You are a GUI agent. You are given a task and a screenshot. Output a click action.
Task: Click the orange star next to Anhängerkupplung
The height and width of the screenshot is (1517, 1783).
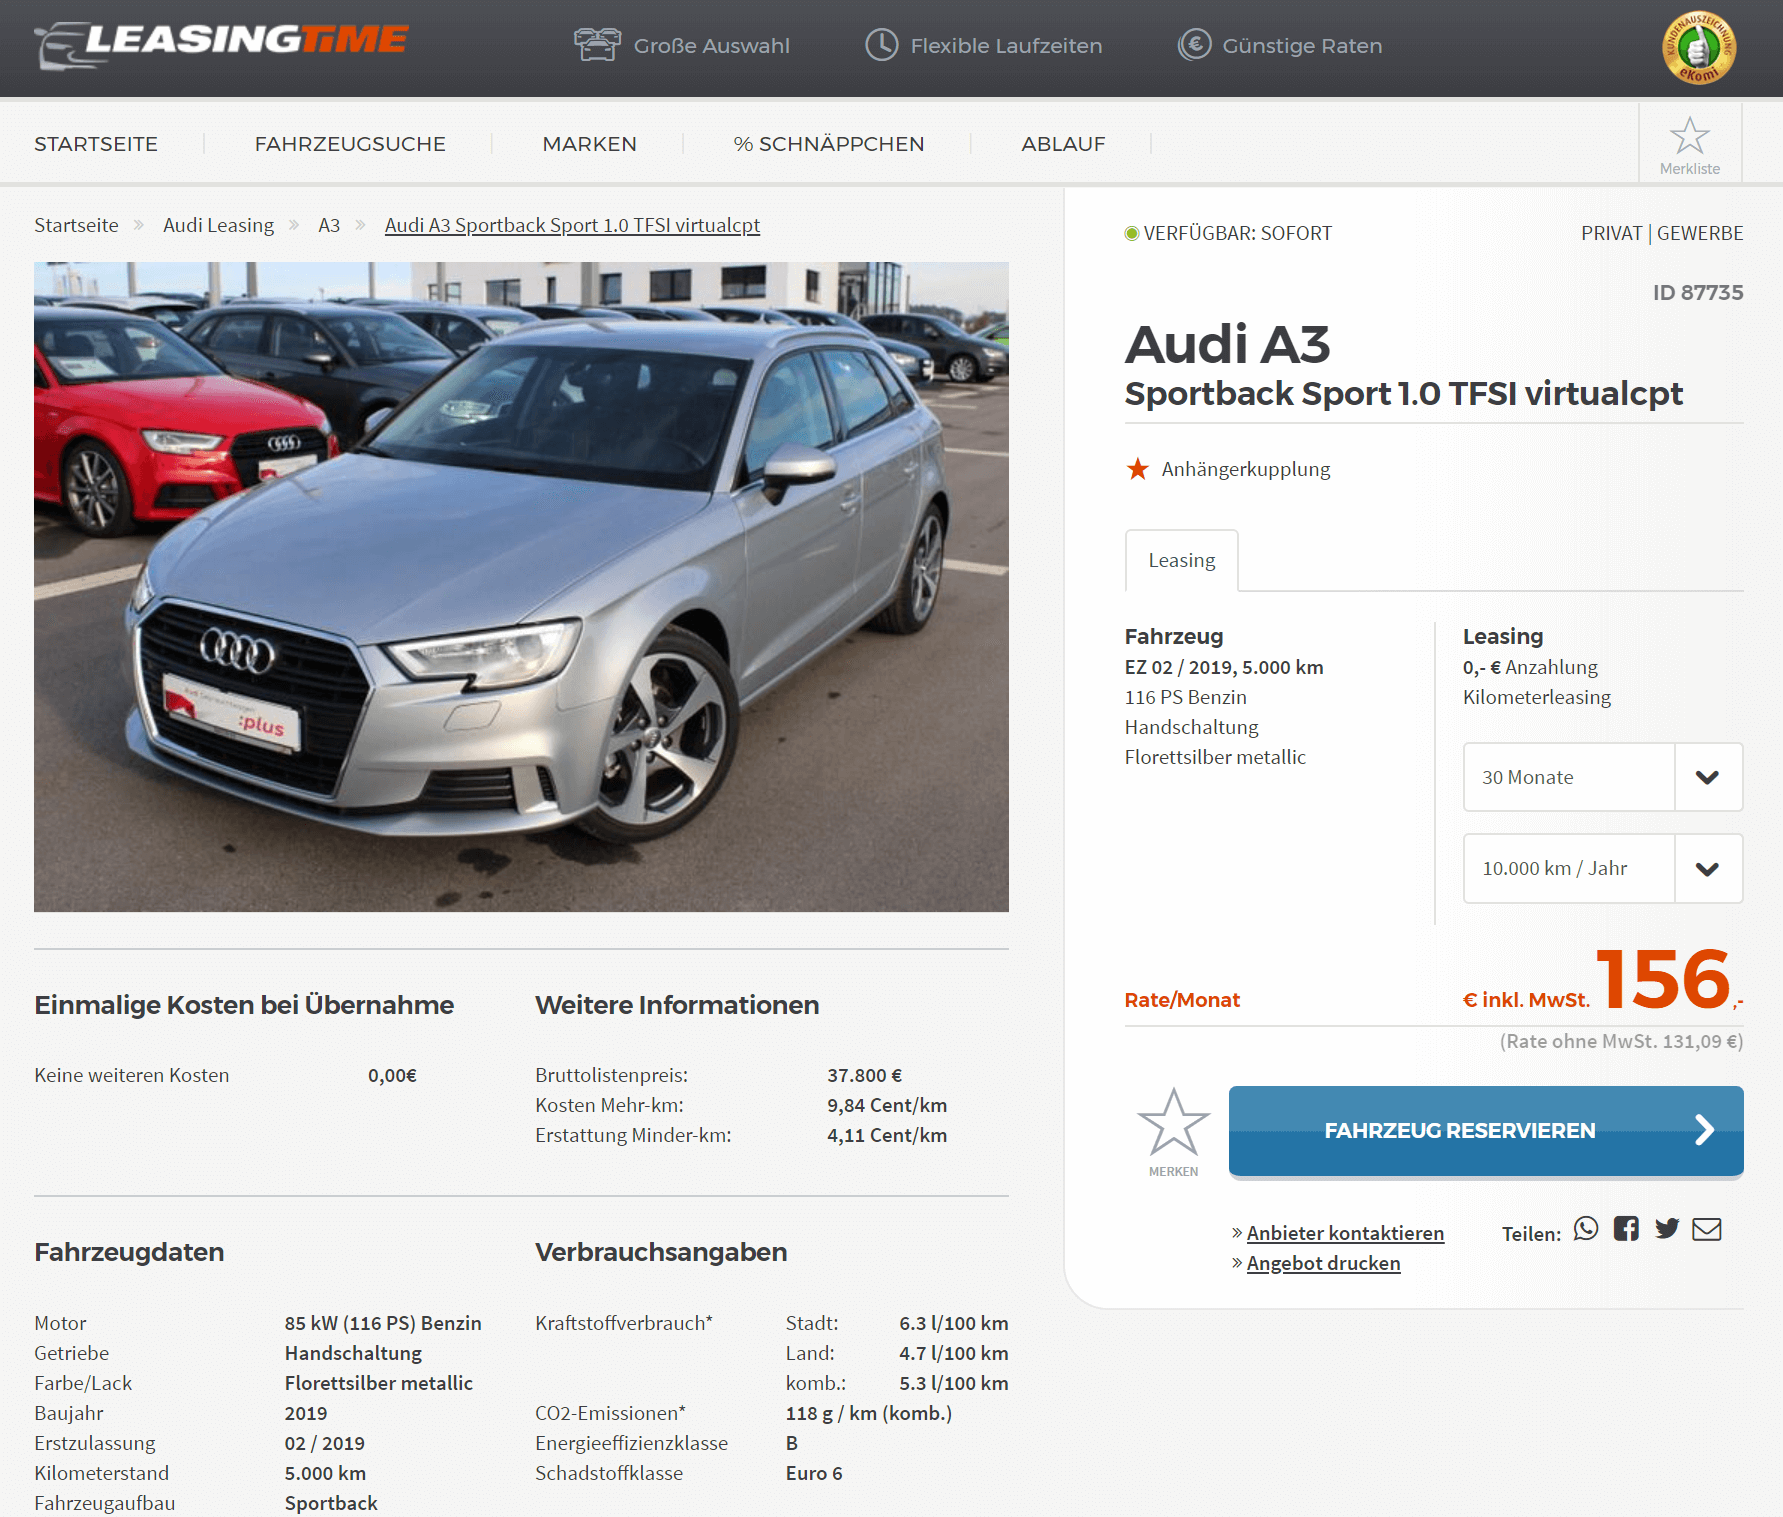1138,468
